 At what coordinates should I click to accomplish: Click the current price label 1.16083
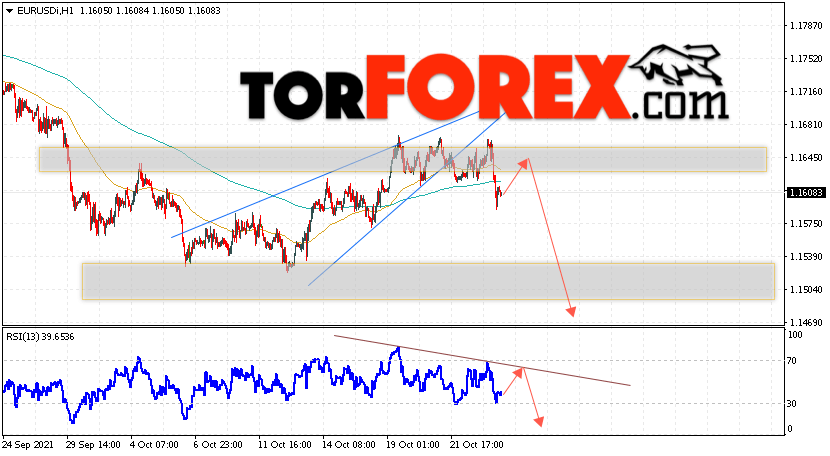pos(806,193)
